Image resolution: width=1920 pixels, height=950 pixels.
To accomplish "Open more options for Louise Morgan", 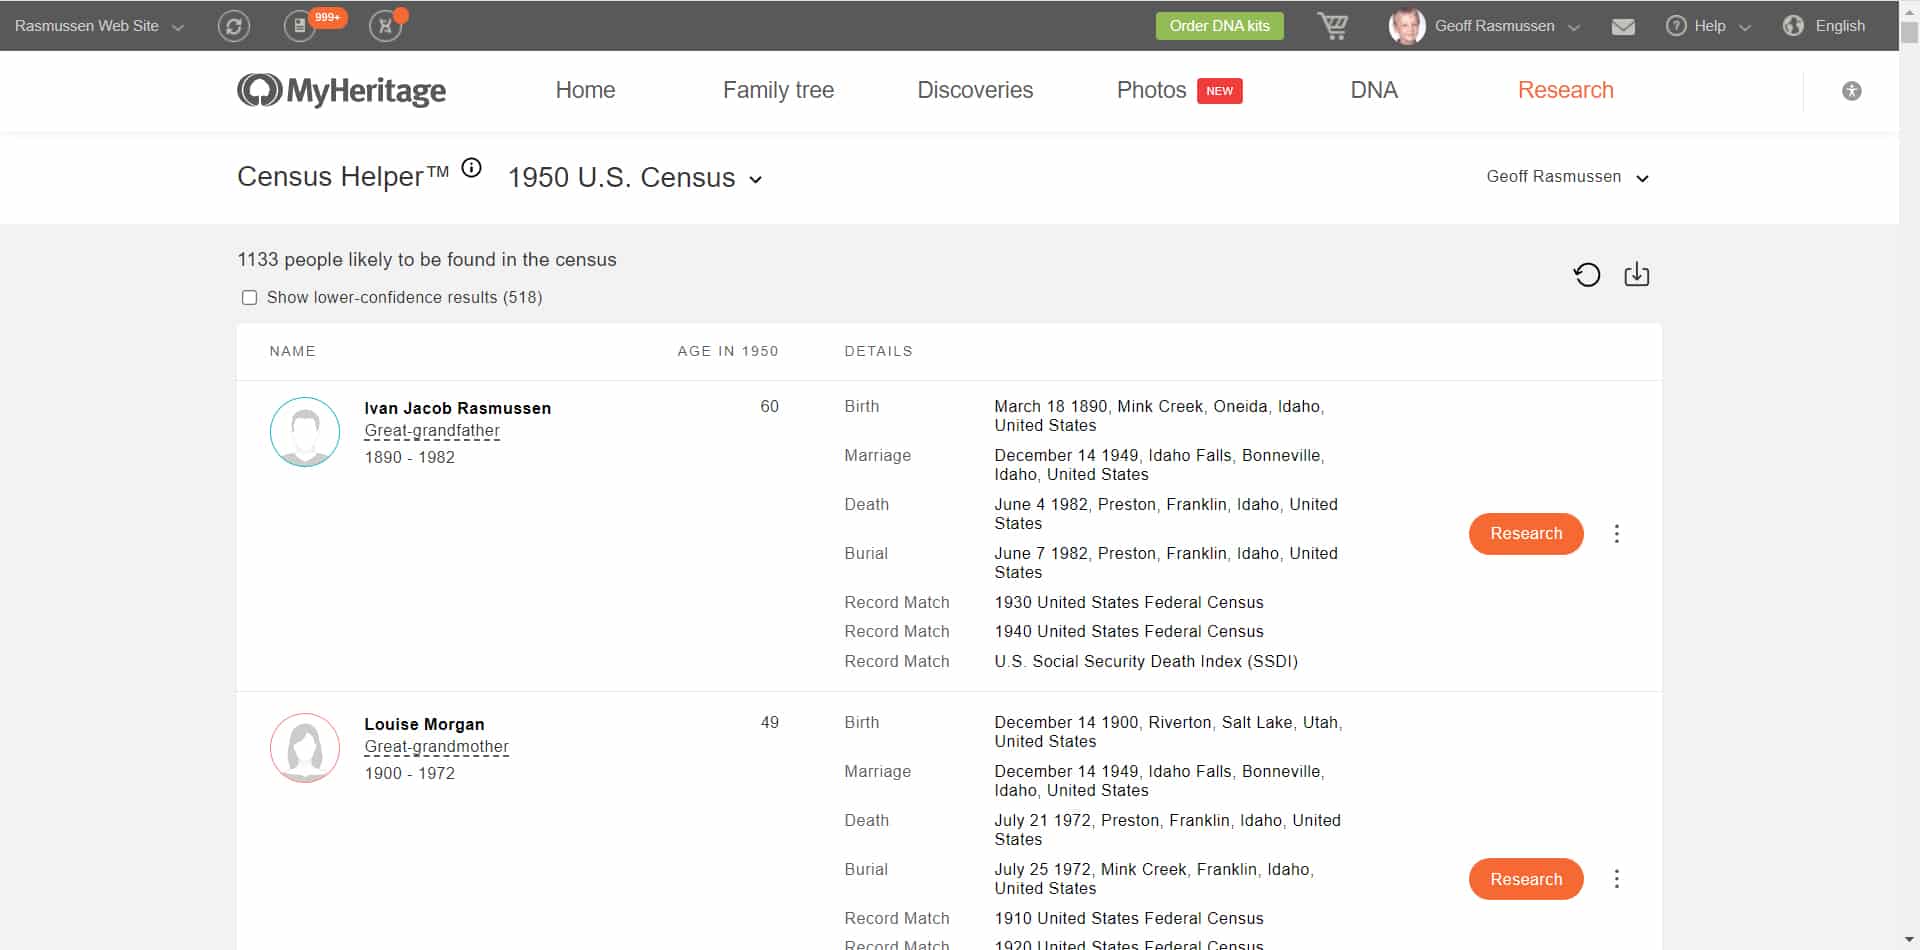I will 1617,879.
